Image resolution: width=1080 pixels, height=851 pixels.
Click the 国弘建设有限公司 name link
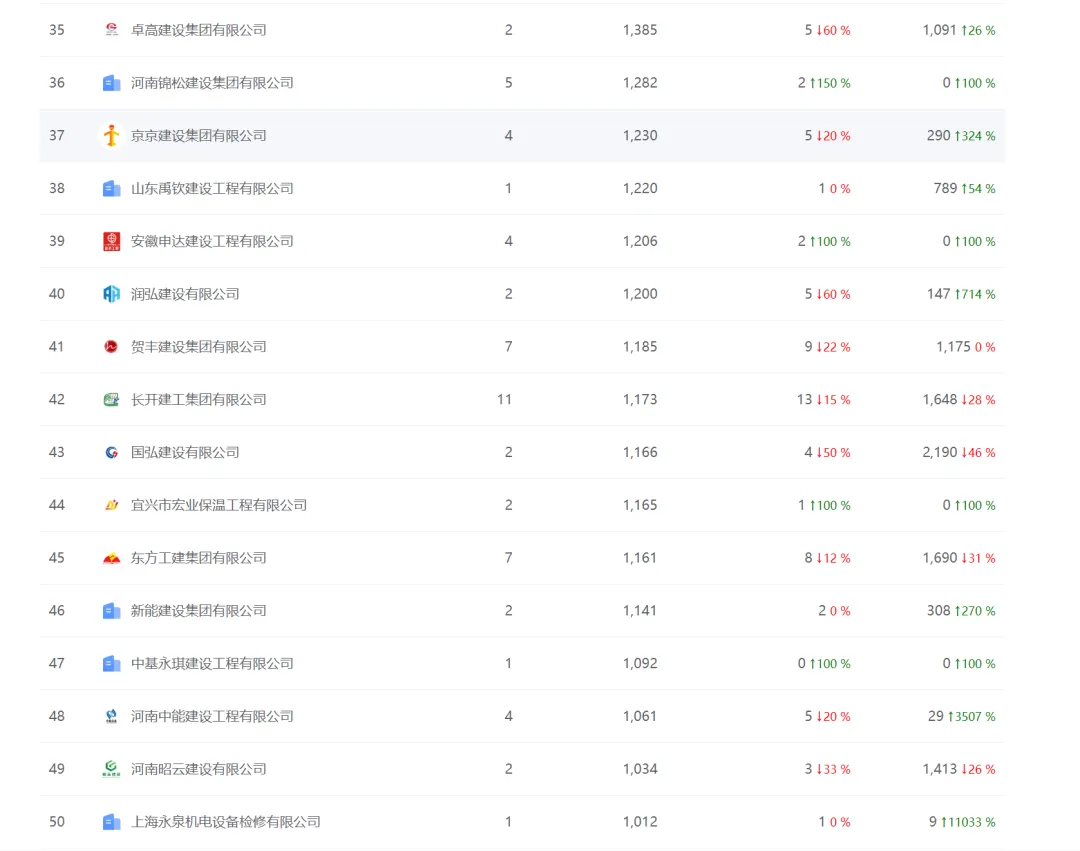pos(185,452)
